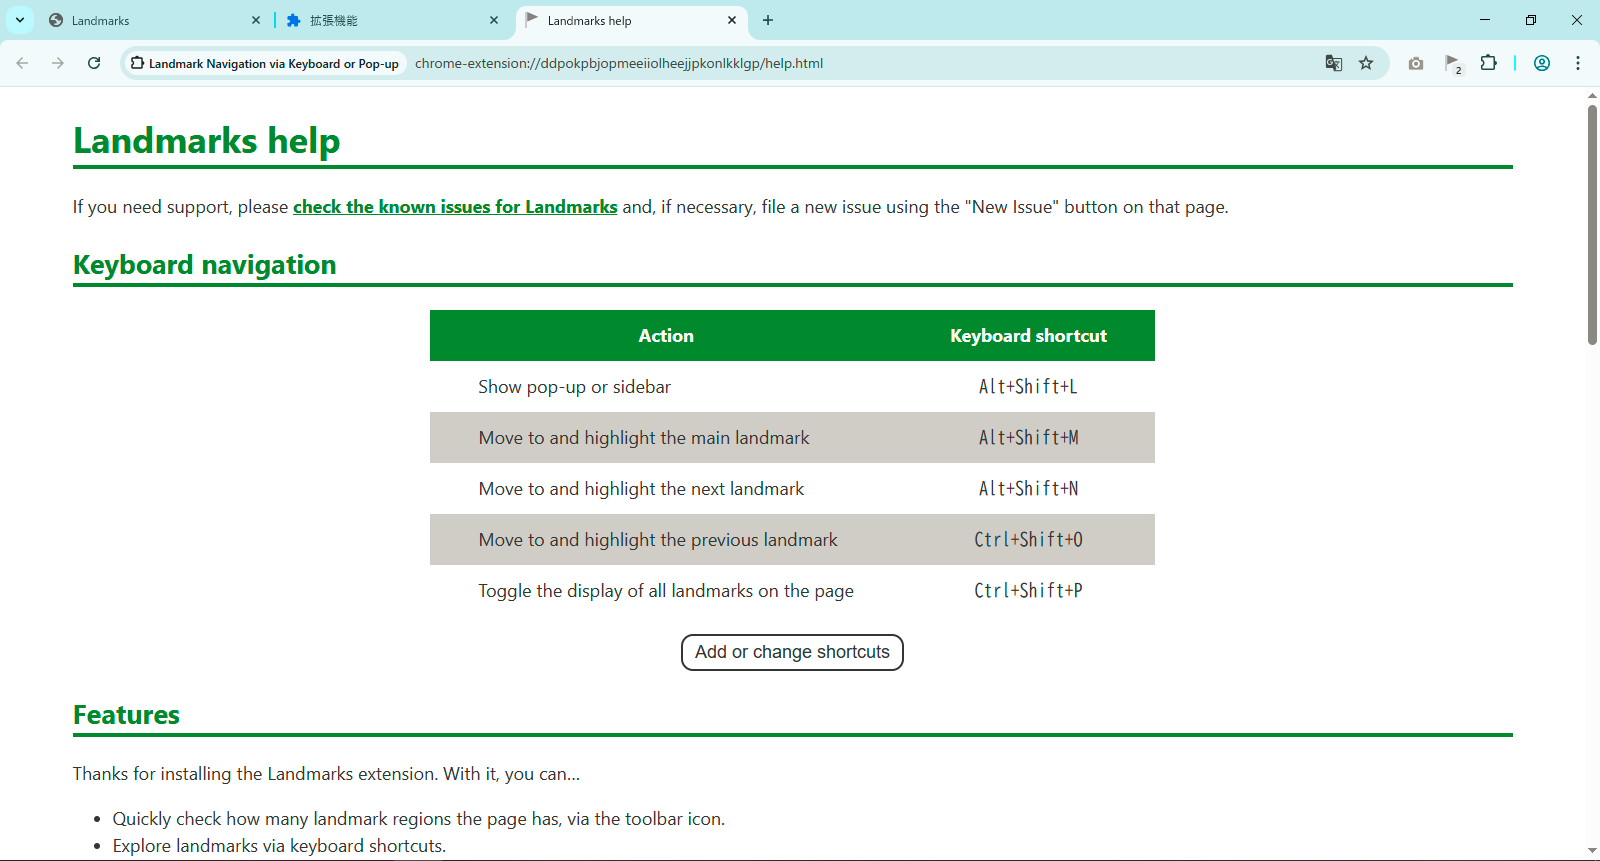This screenshot has height=861, width=1600.
Task: Click the Keyboard shortcut column header
Action: [1028, 336]
